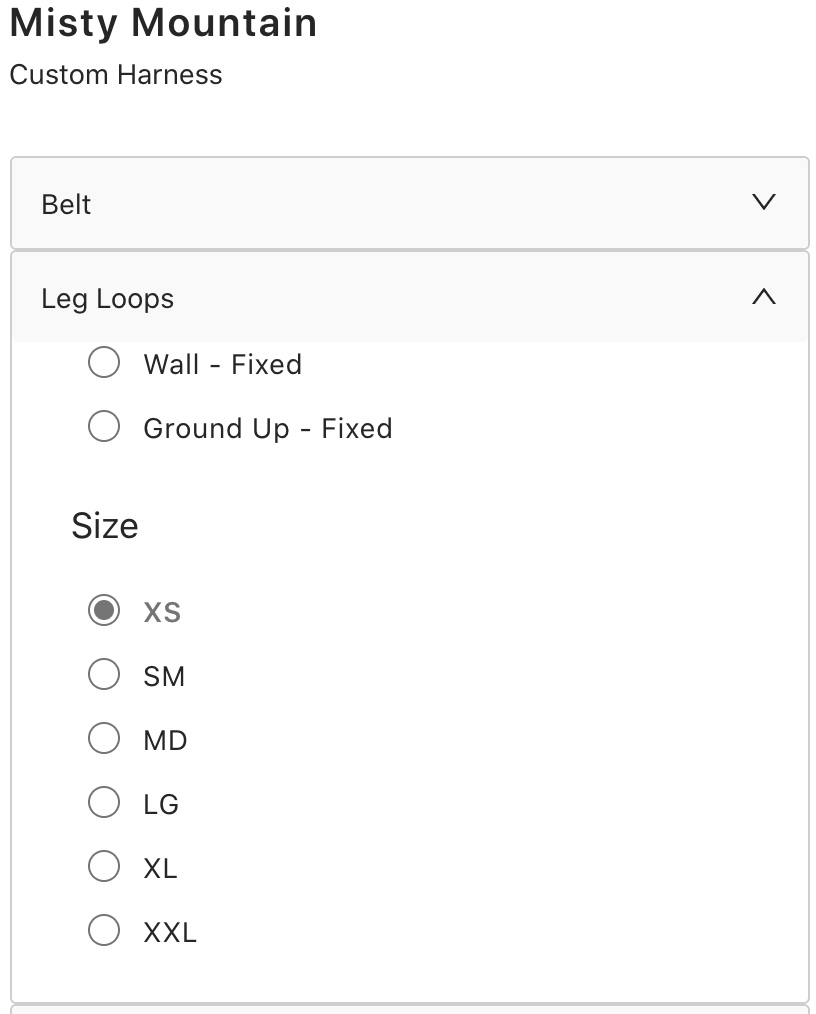
Task: Select the XS size radio circle
Action: [104, 610]
